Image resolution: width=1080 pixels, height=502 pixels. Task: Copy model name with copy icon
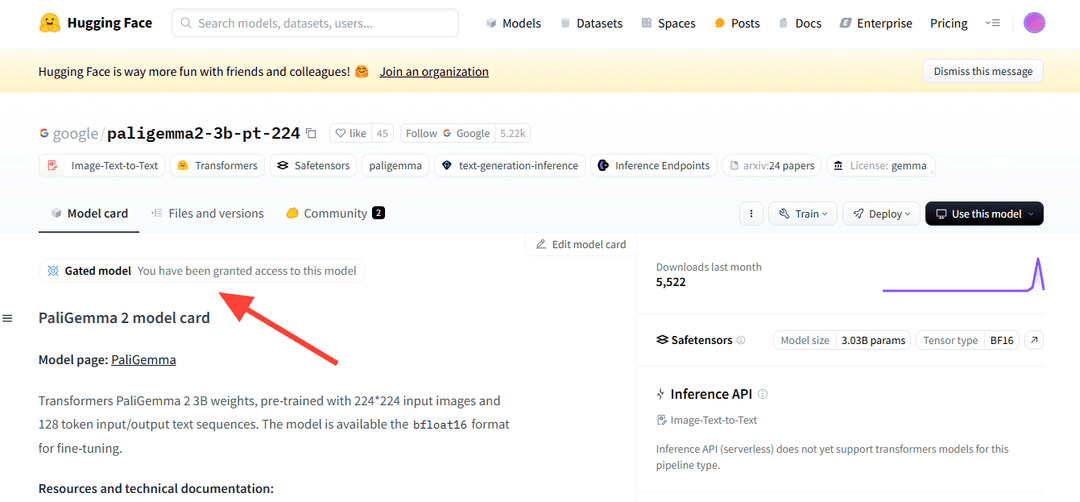pyautogui.click(x=311, y=133)
